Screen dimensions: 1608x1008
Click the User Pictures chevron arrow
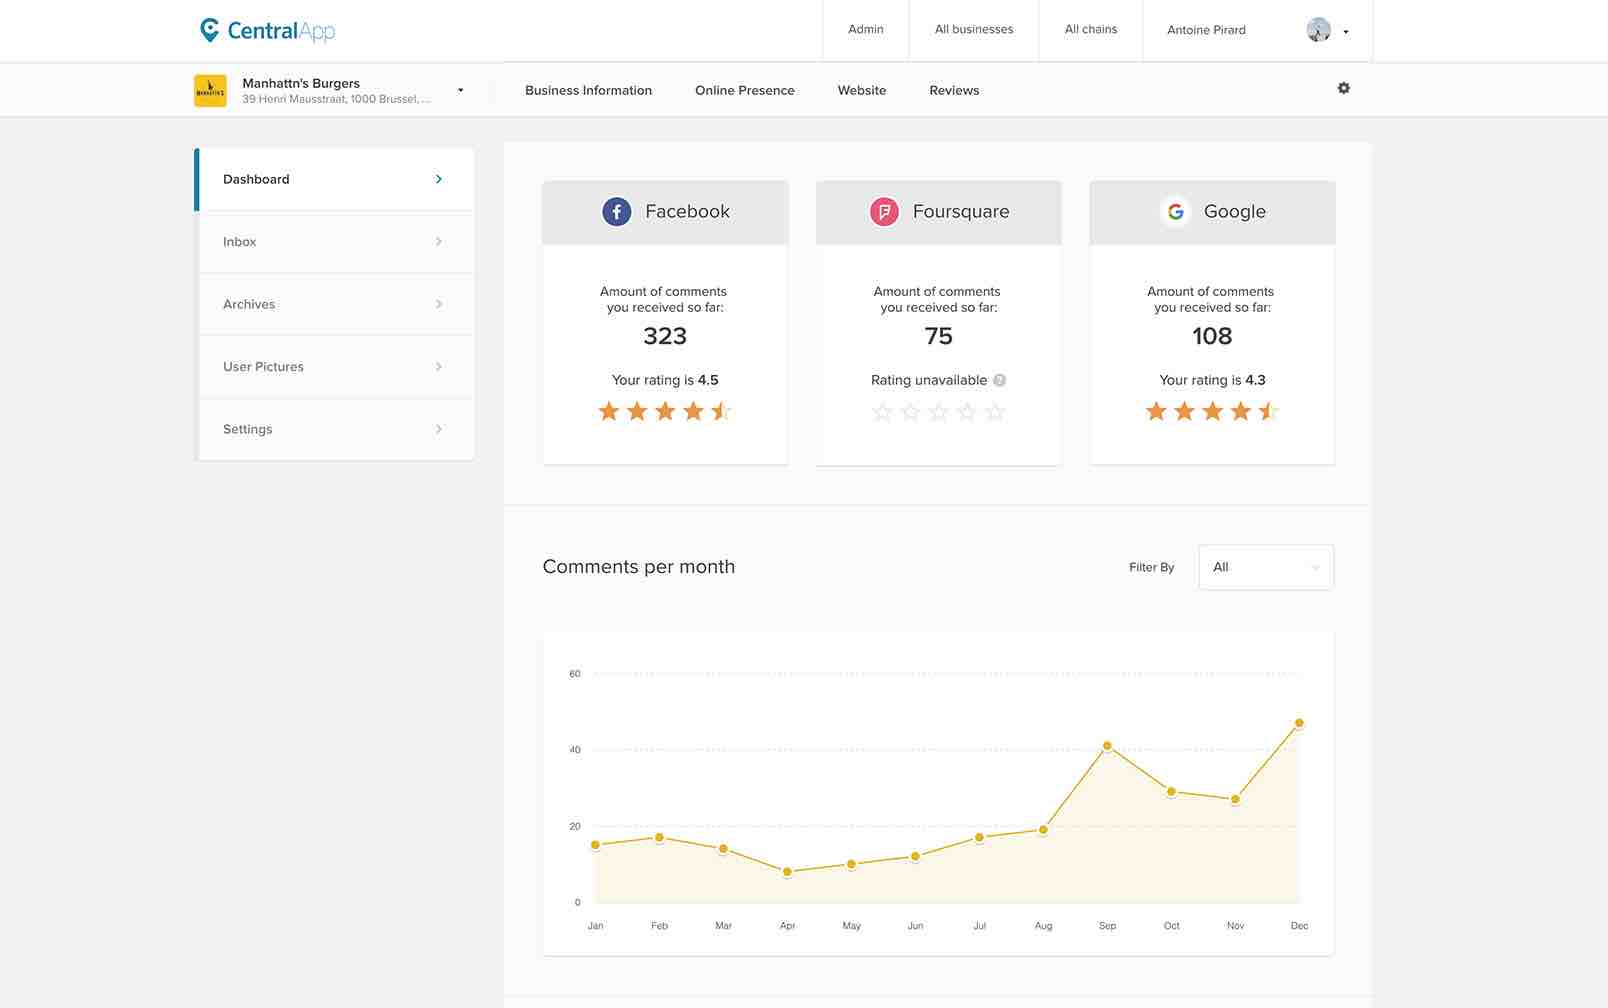click(439, 367)
